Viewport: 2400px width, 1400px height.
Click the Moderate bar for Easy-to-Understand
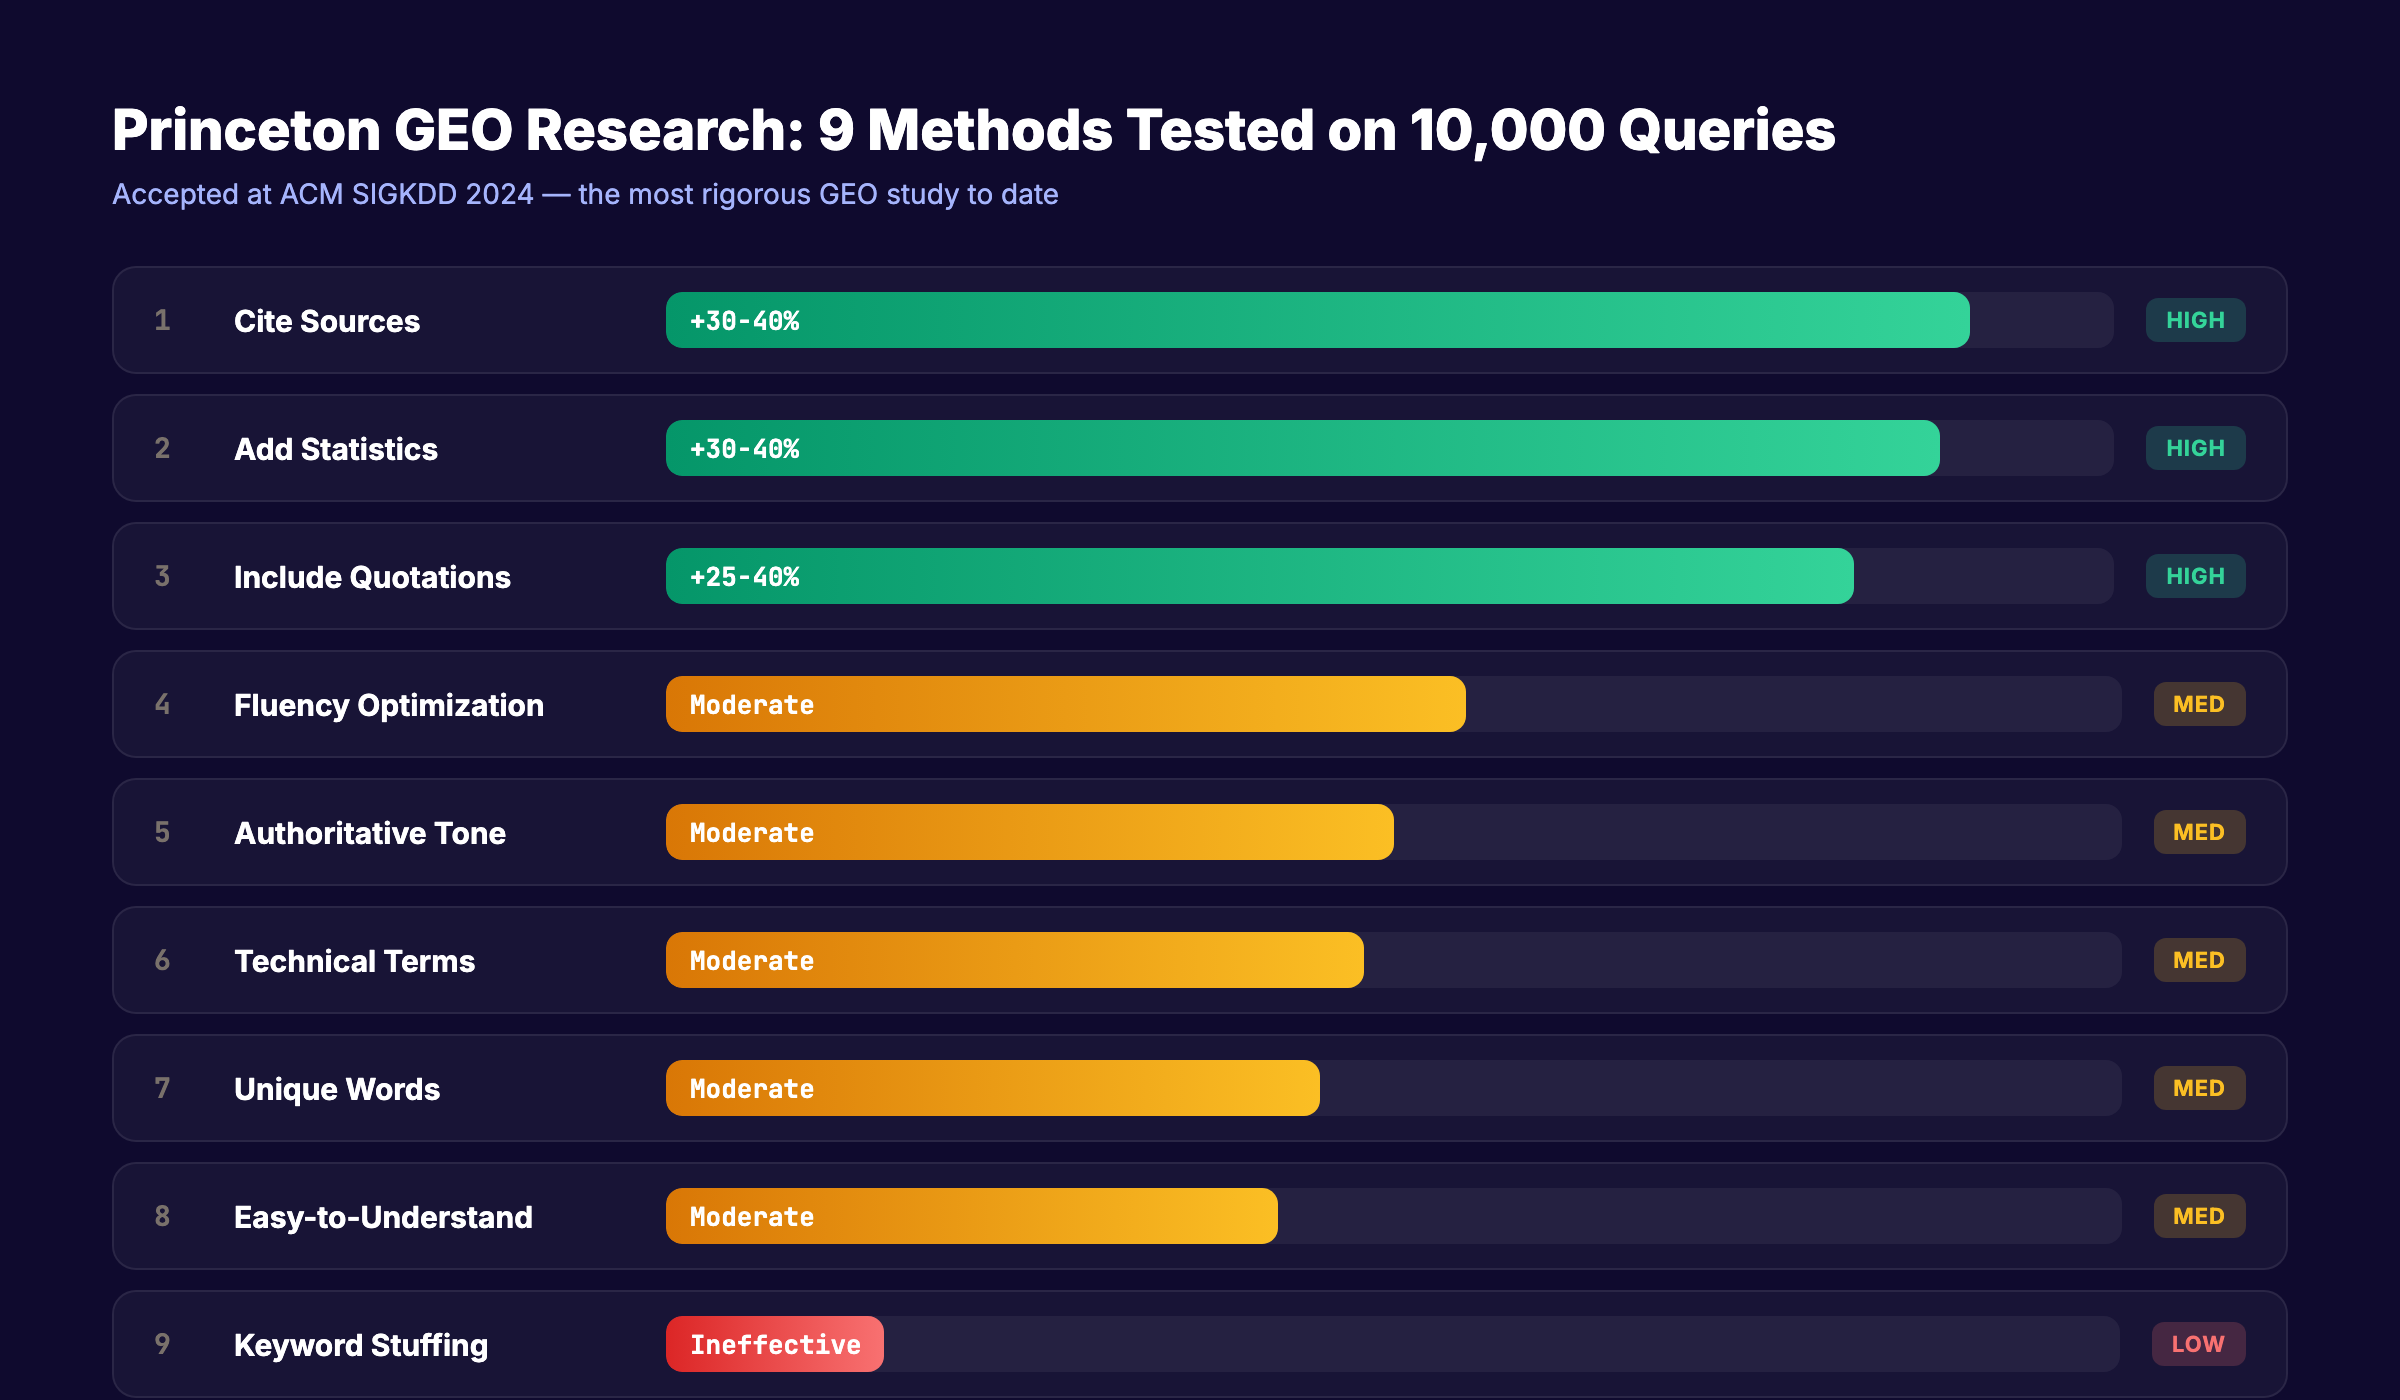970,1216
